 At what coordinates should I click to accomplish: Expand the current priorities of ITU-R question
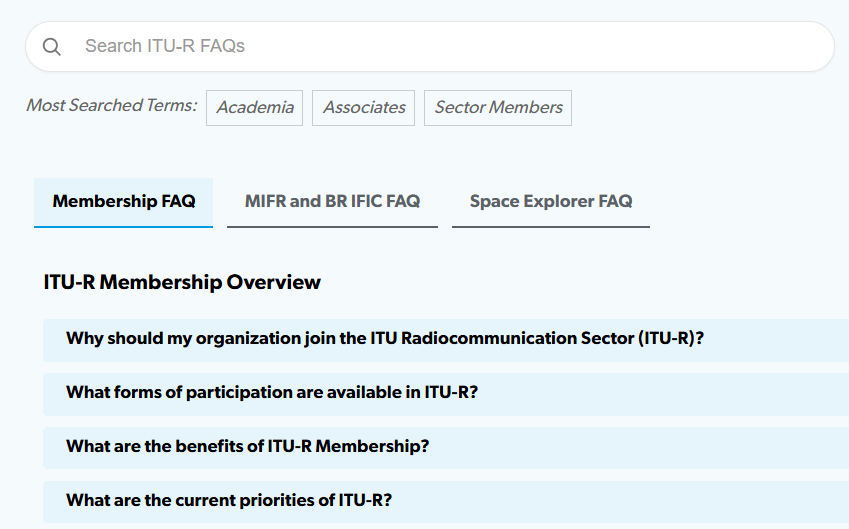point(229,501)
